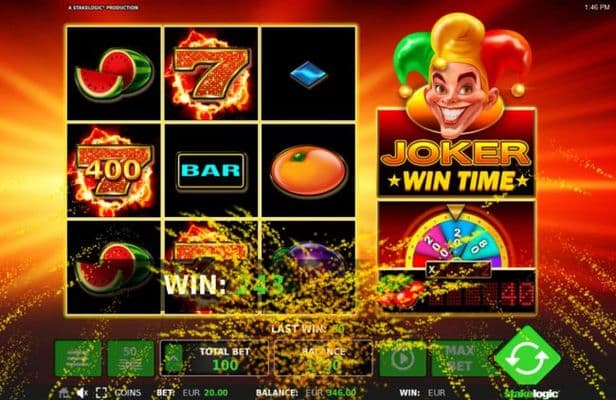Click the orange fruit symbol

pos(308,171)
